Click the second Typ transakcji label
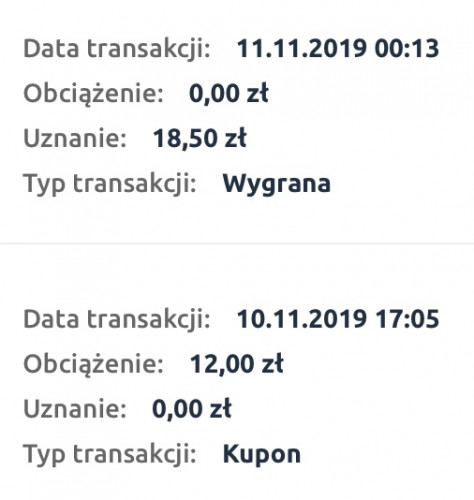 click(x=110, y=455)
